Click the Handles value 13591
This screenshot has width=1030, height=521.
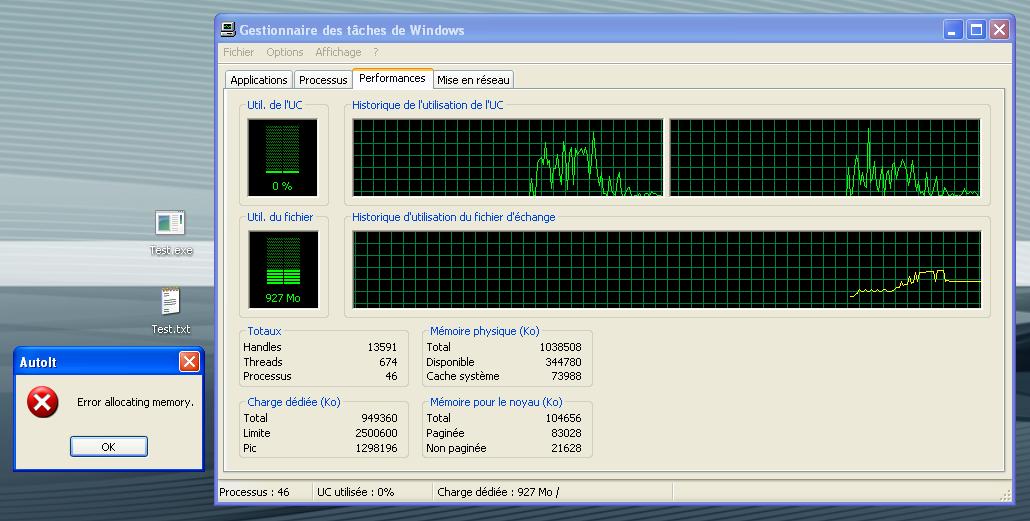382,347
